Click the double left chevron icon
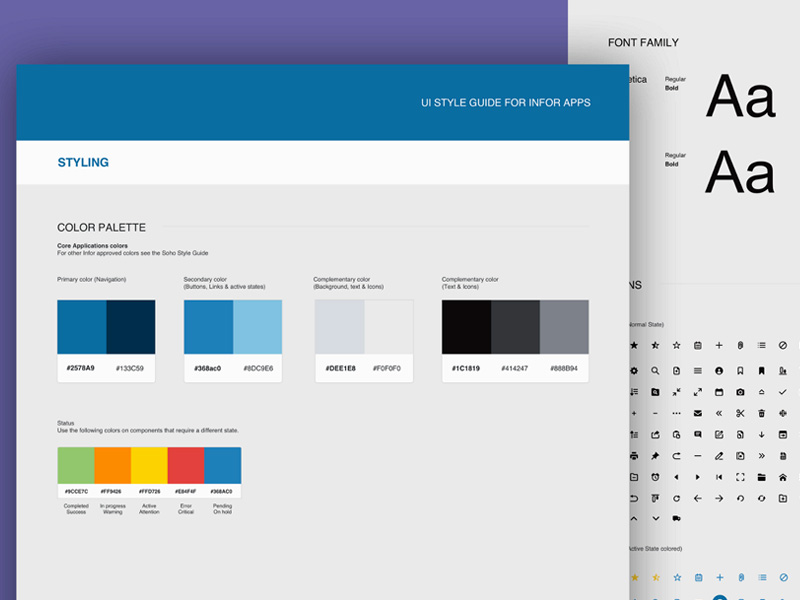The height and width of the screenshot is (600, 800). click(719, 413)
